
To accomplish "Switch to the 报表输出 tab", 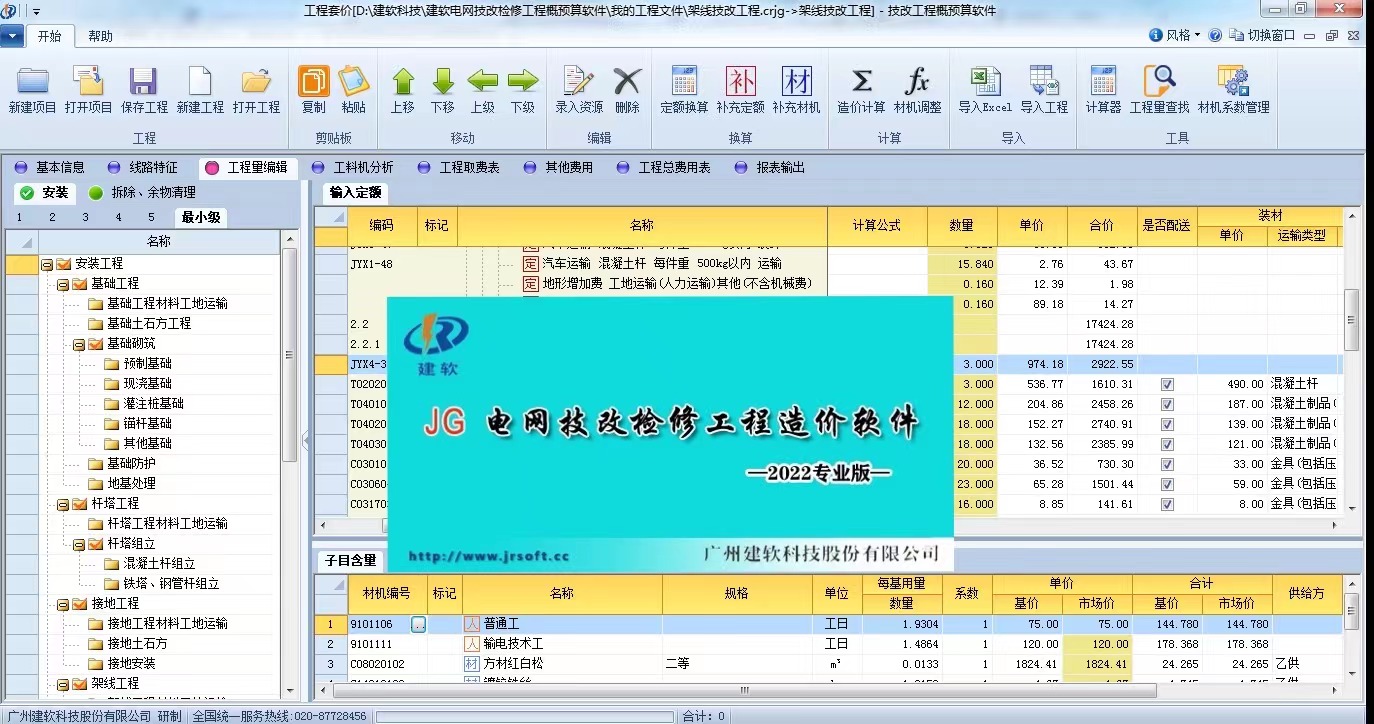I will [770, 168].
